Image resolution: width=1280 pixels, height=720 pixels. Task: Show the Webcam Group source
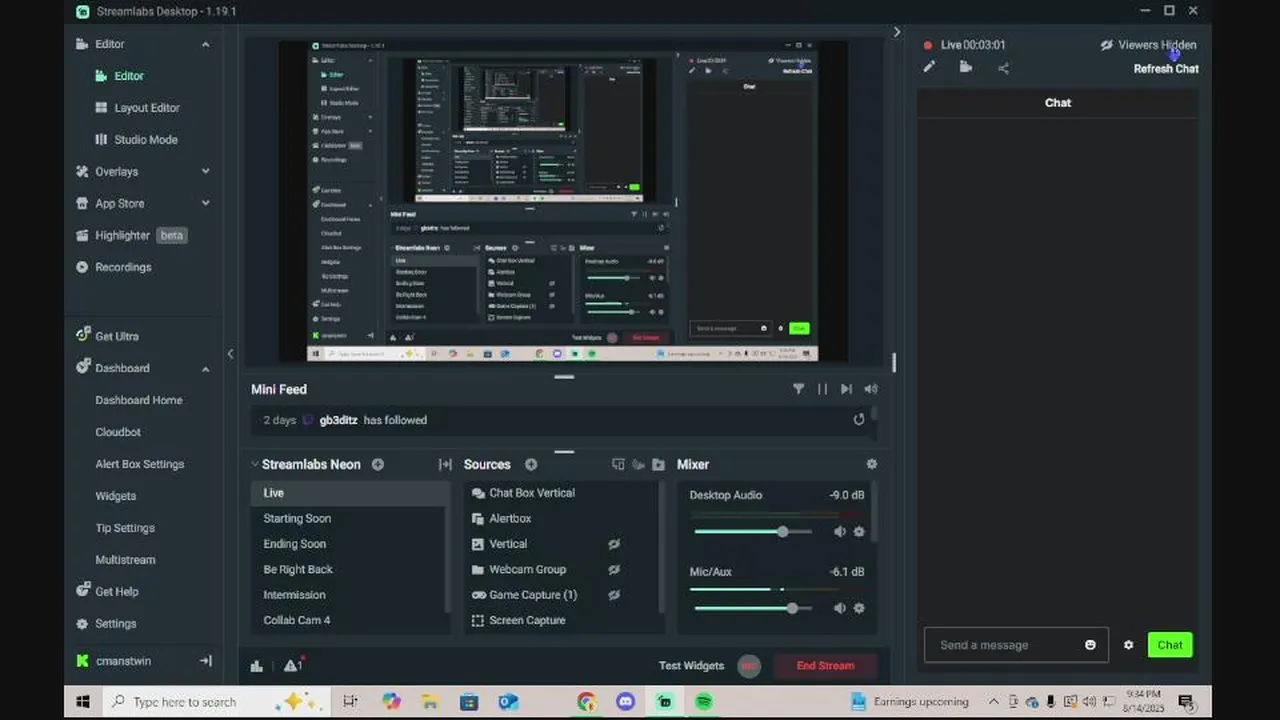[x=614, y=570]
